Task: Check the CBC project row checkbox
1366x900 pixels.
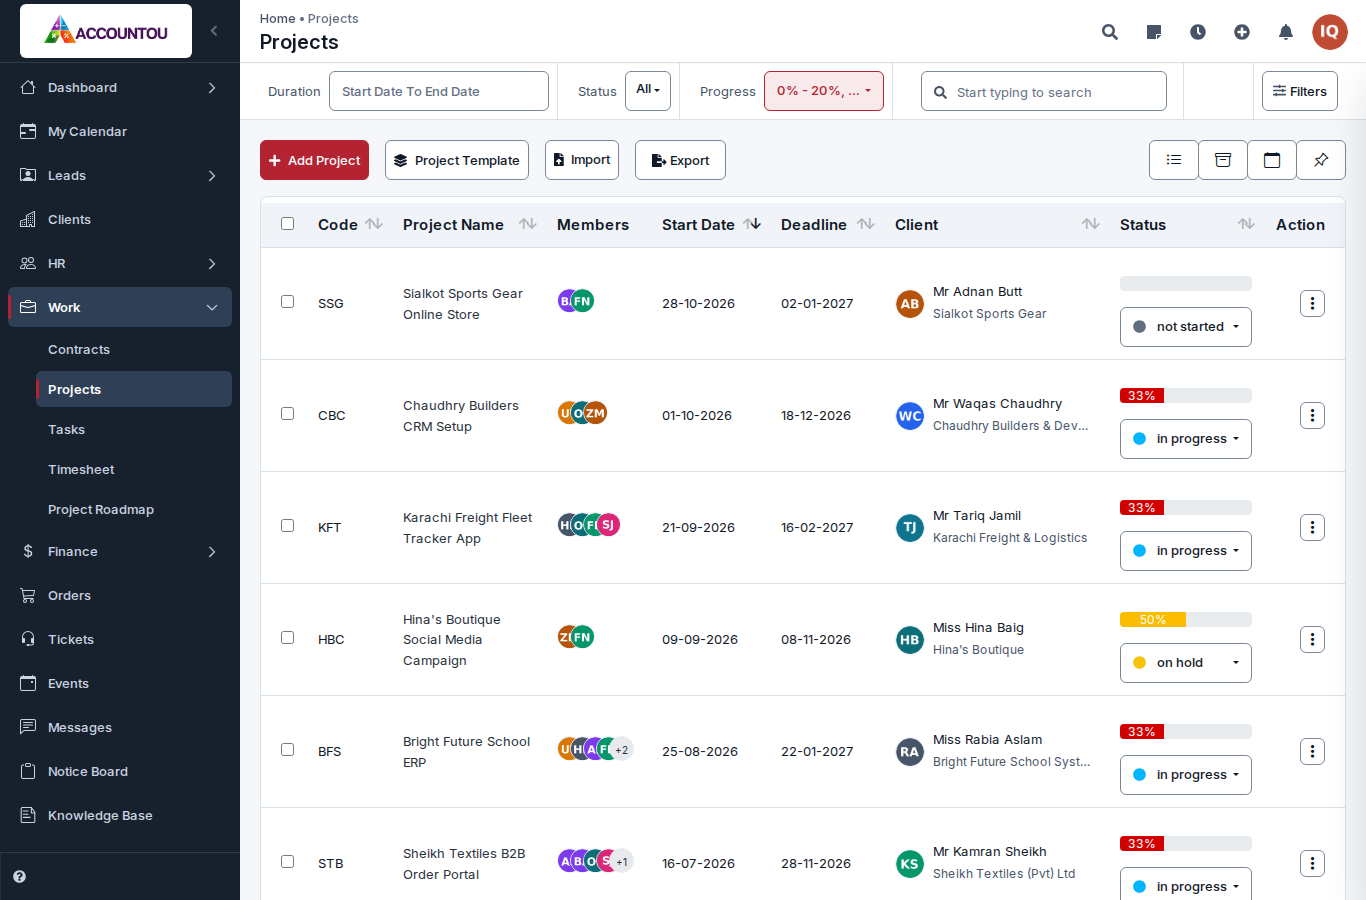Action: pyautogui.click(x=288, y=414)
